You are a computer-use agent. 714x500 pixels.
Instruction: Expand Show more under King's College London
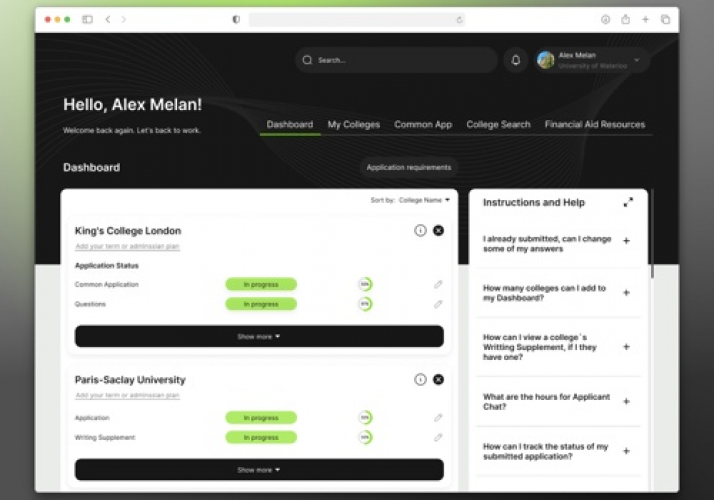coord(259,336)
